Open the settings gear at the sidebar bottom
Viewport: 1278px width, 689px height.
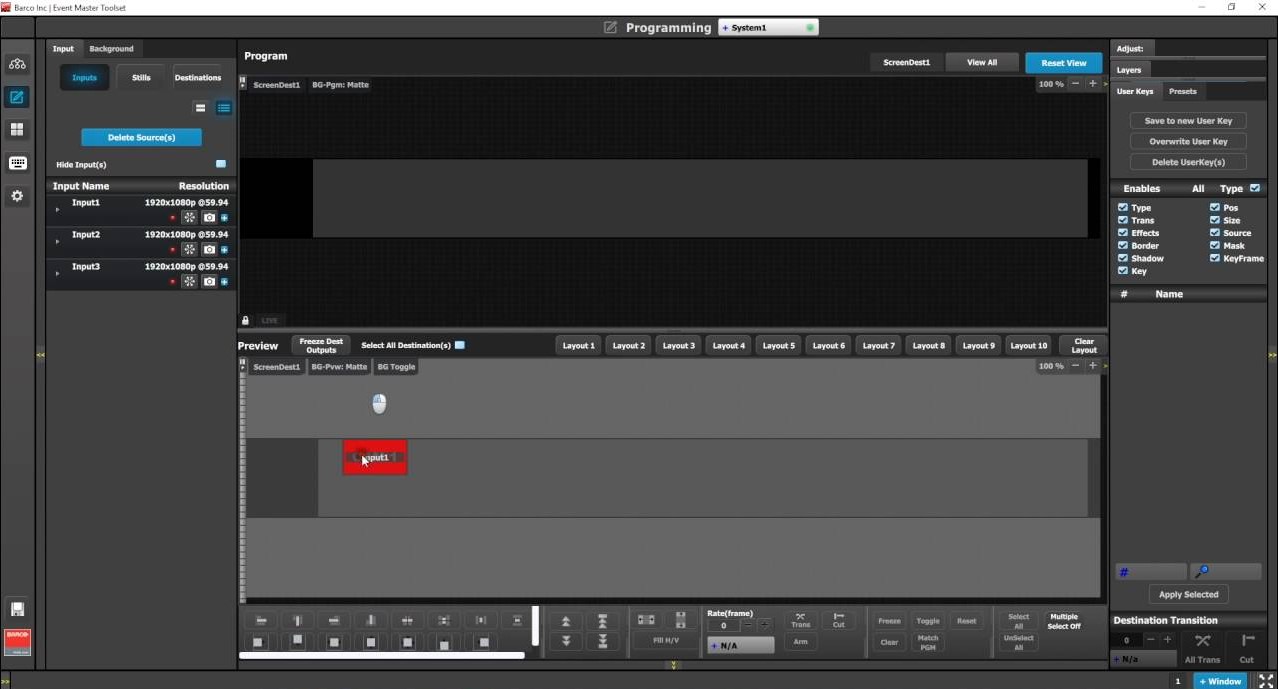coord(17,196)
